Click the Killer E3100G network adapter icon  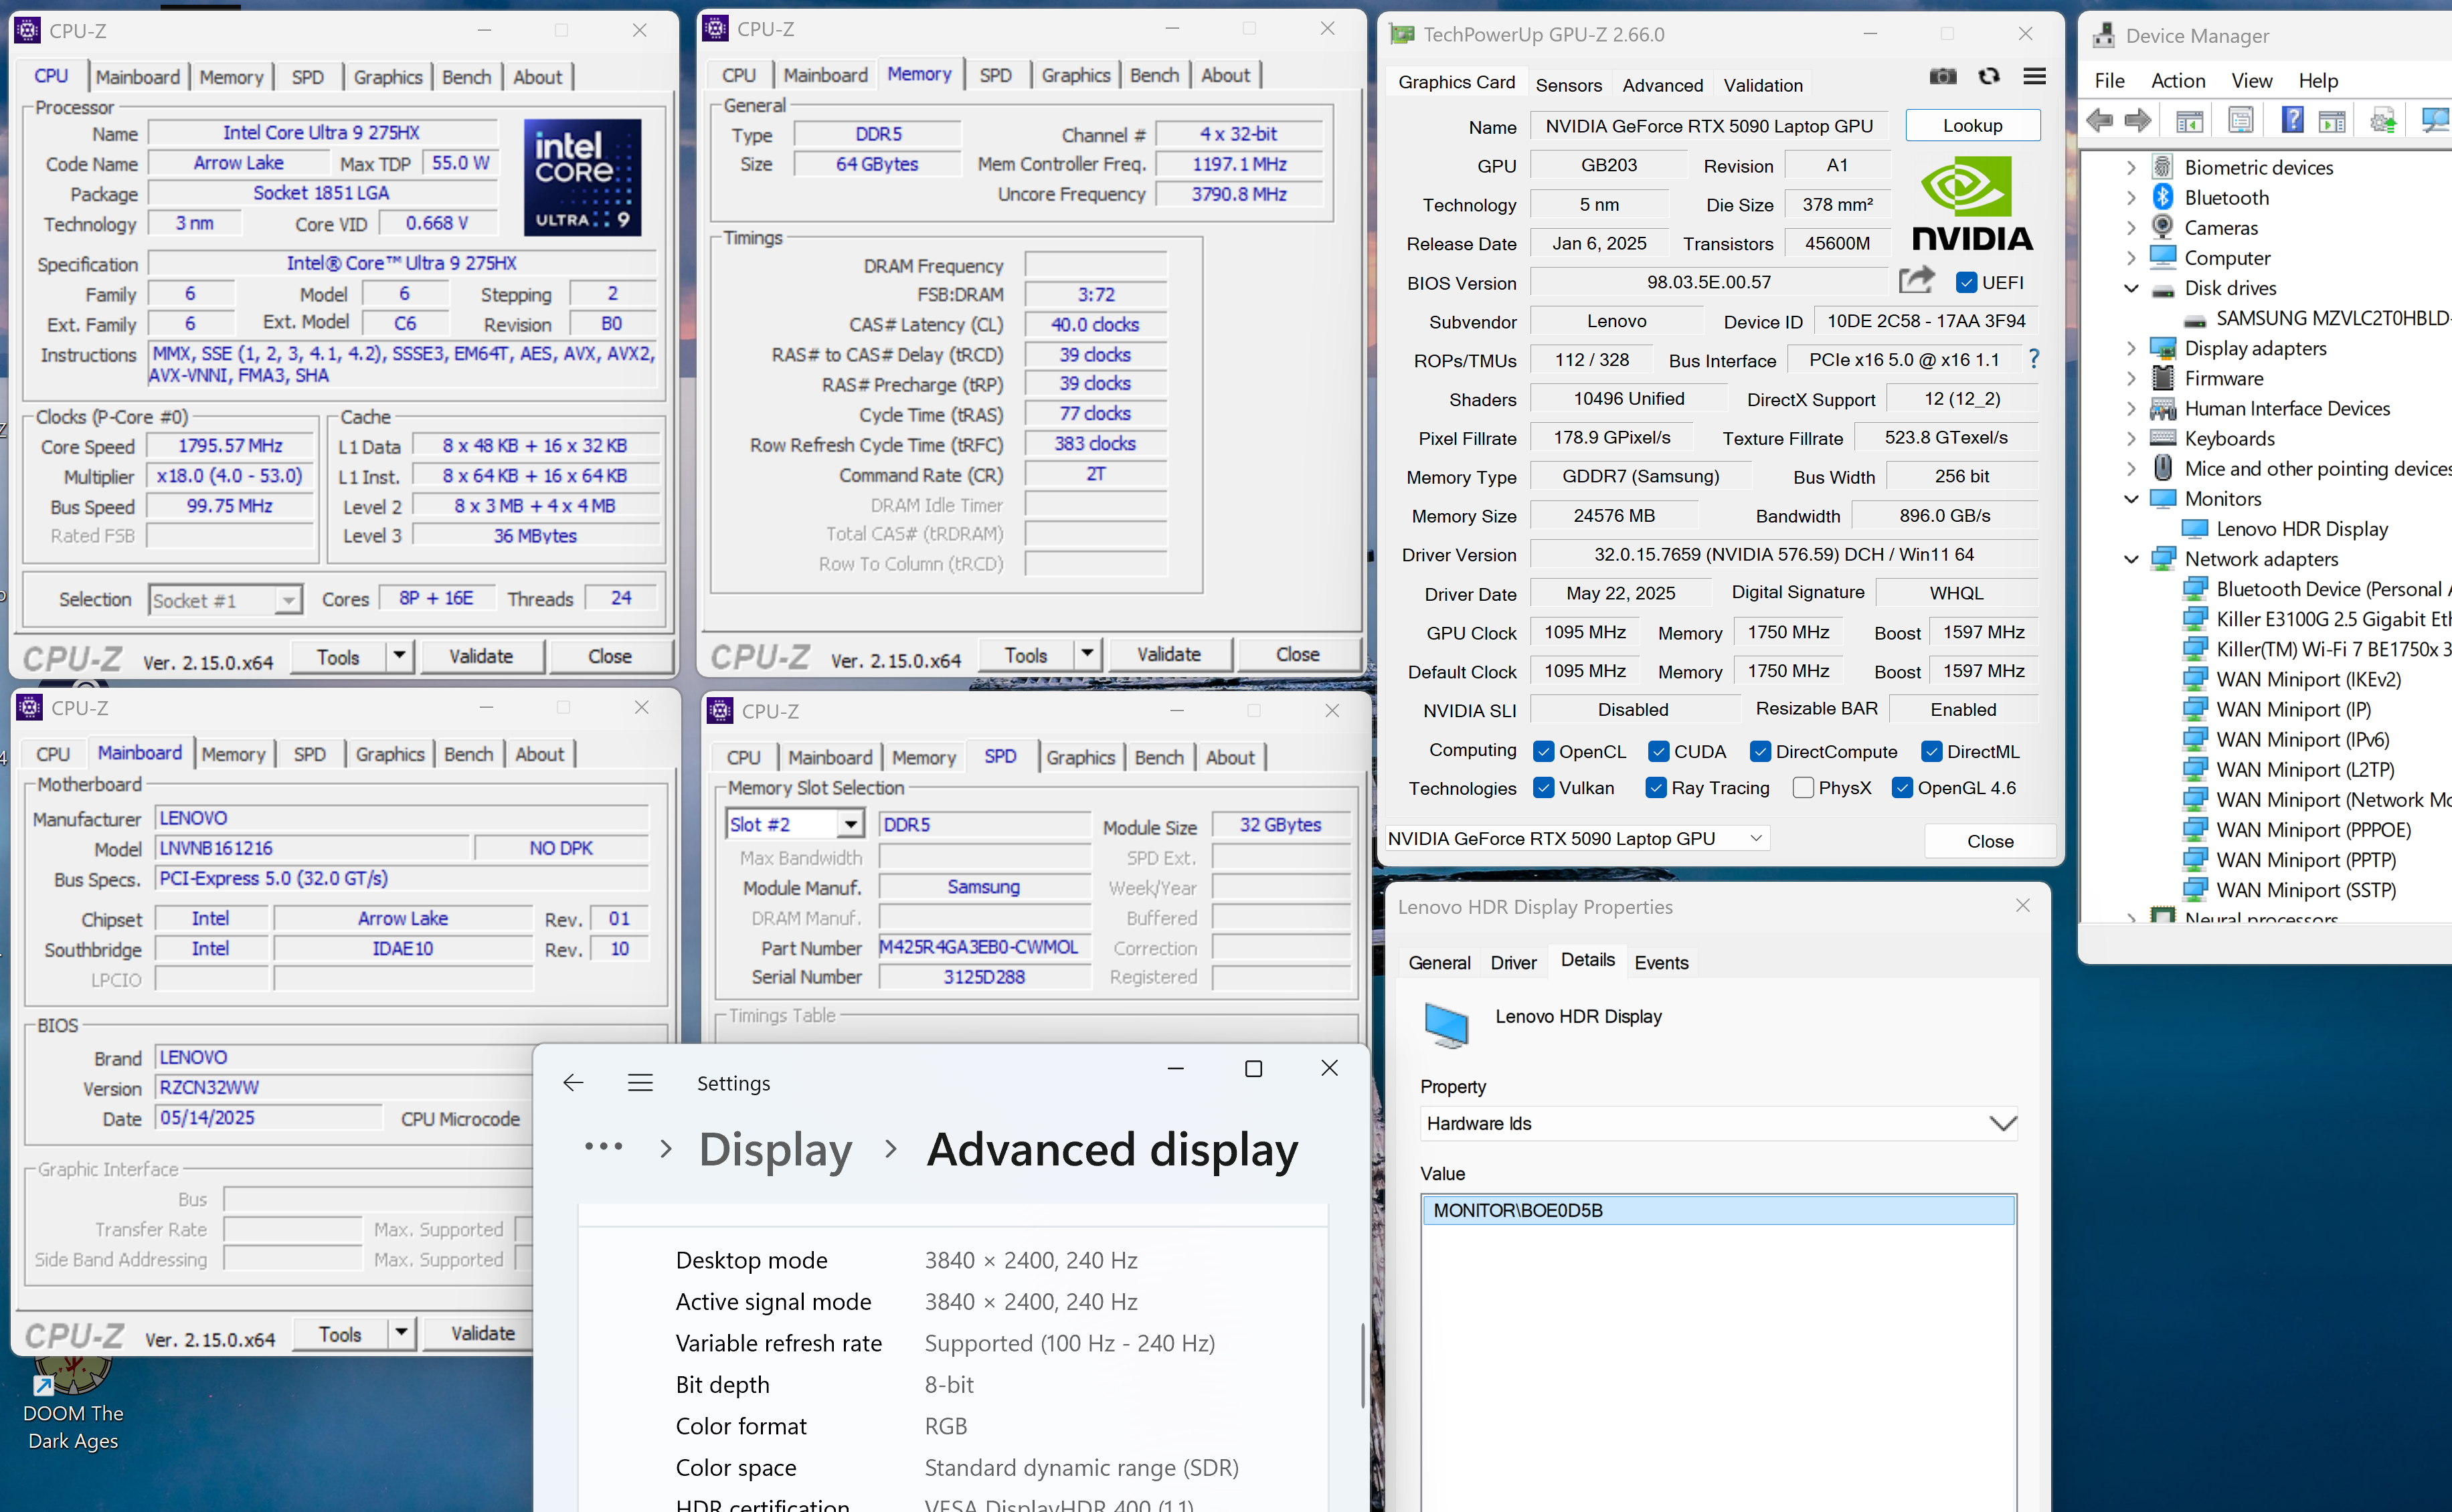point(2195,619)
